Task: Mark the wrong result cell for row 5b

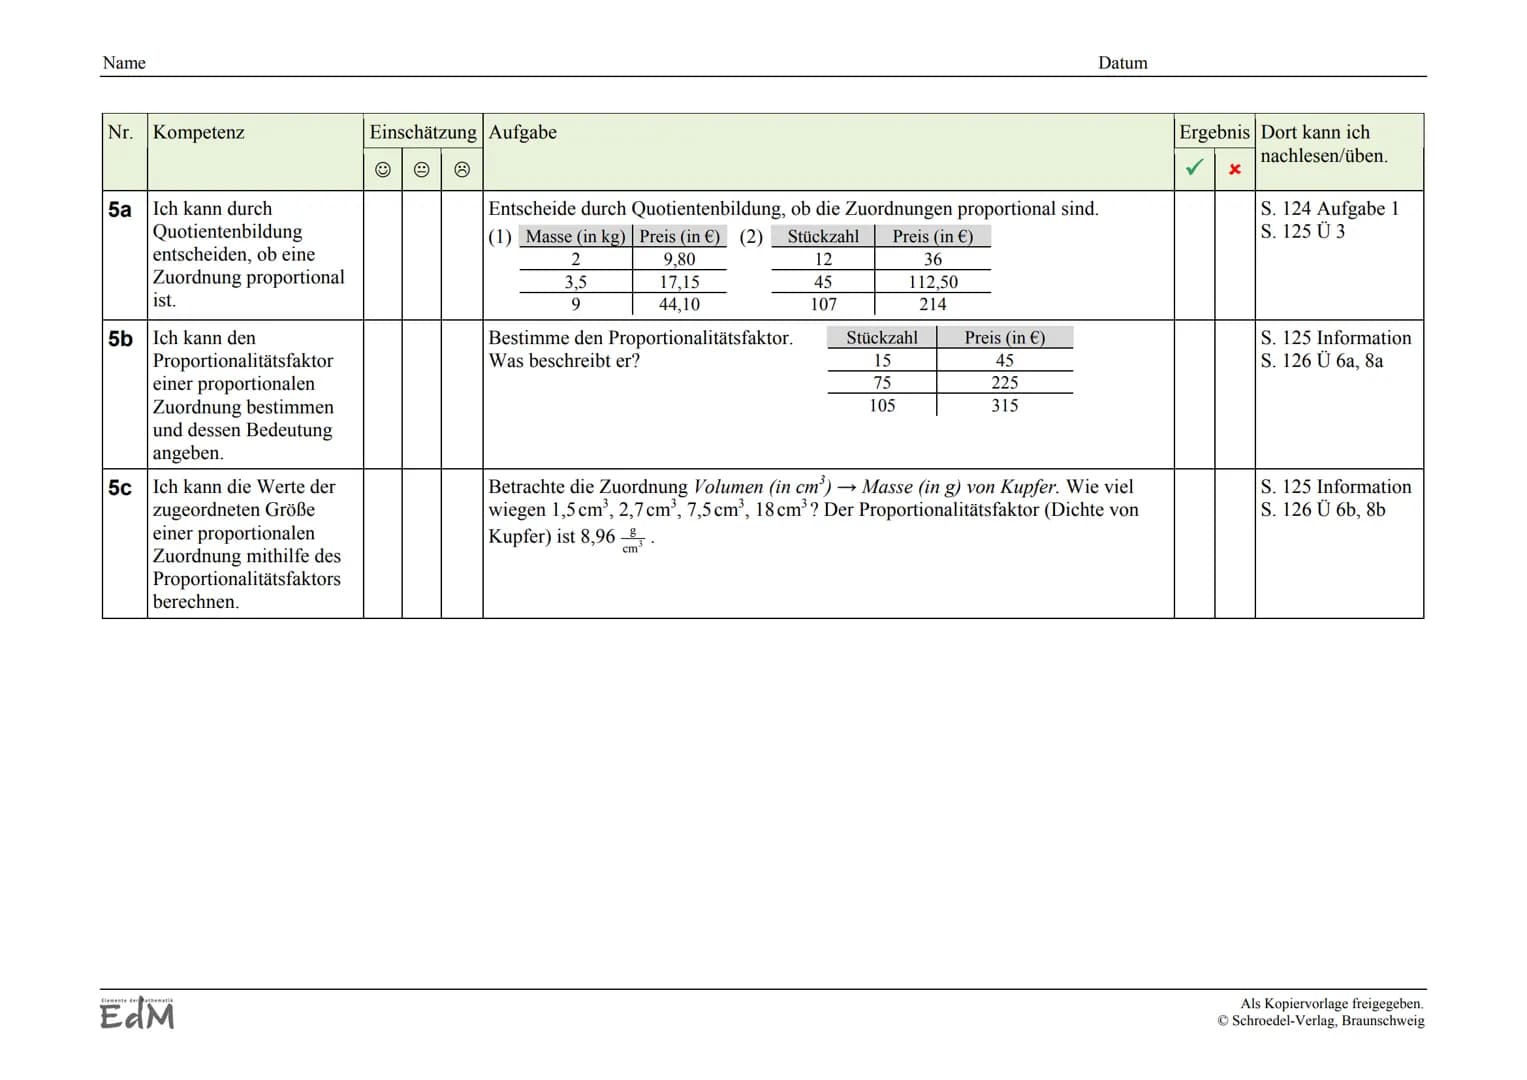Action: tap(1235, 394)
